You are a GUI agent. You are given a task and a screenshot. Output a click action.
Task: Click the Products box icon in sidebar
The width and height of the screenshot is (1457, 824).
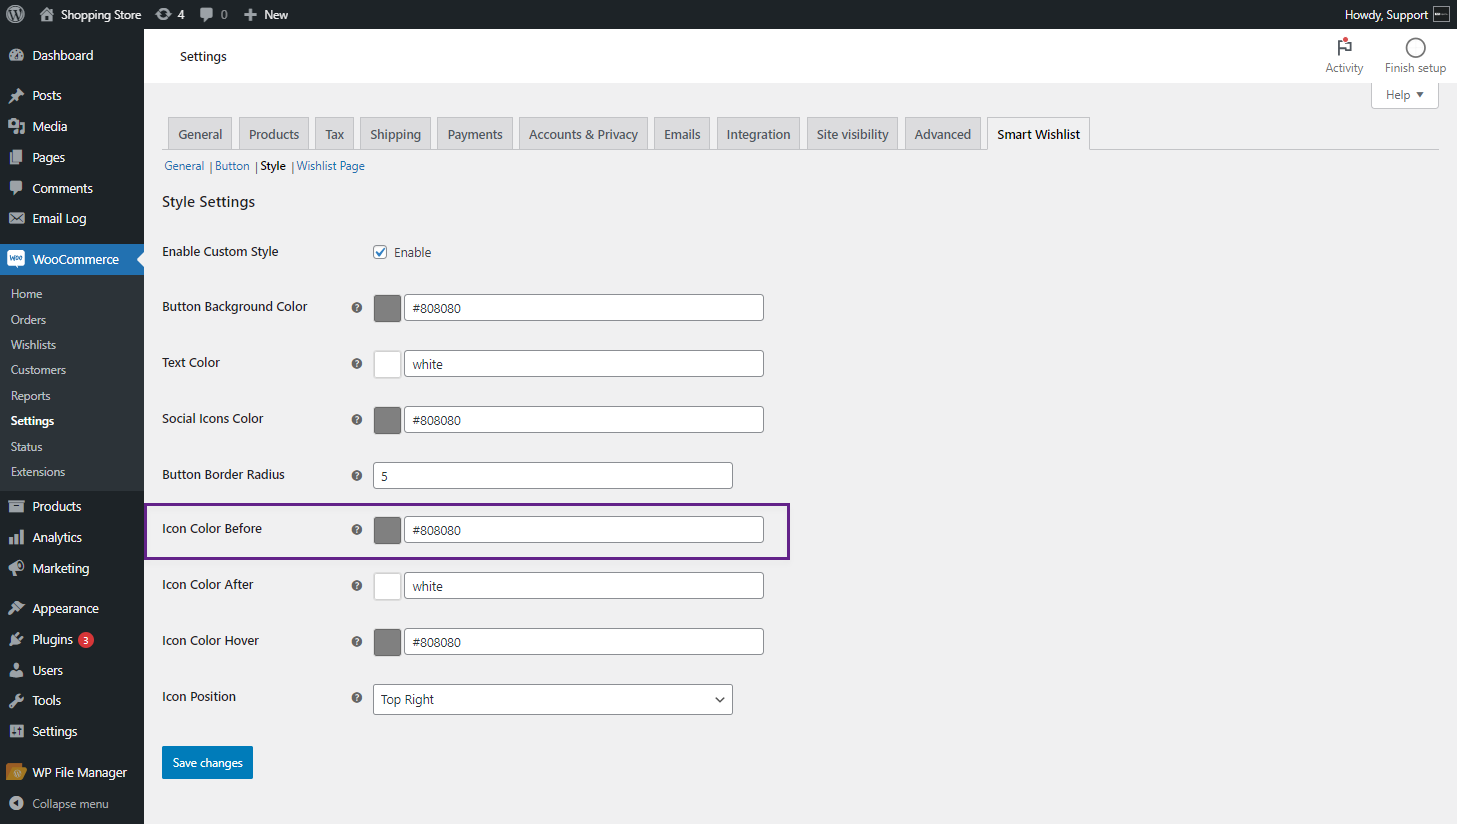[16, 506]
